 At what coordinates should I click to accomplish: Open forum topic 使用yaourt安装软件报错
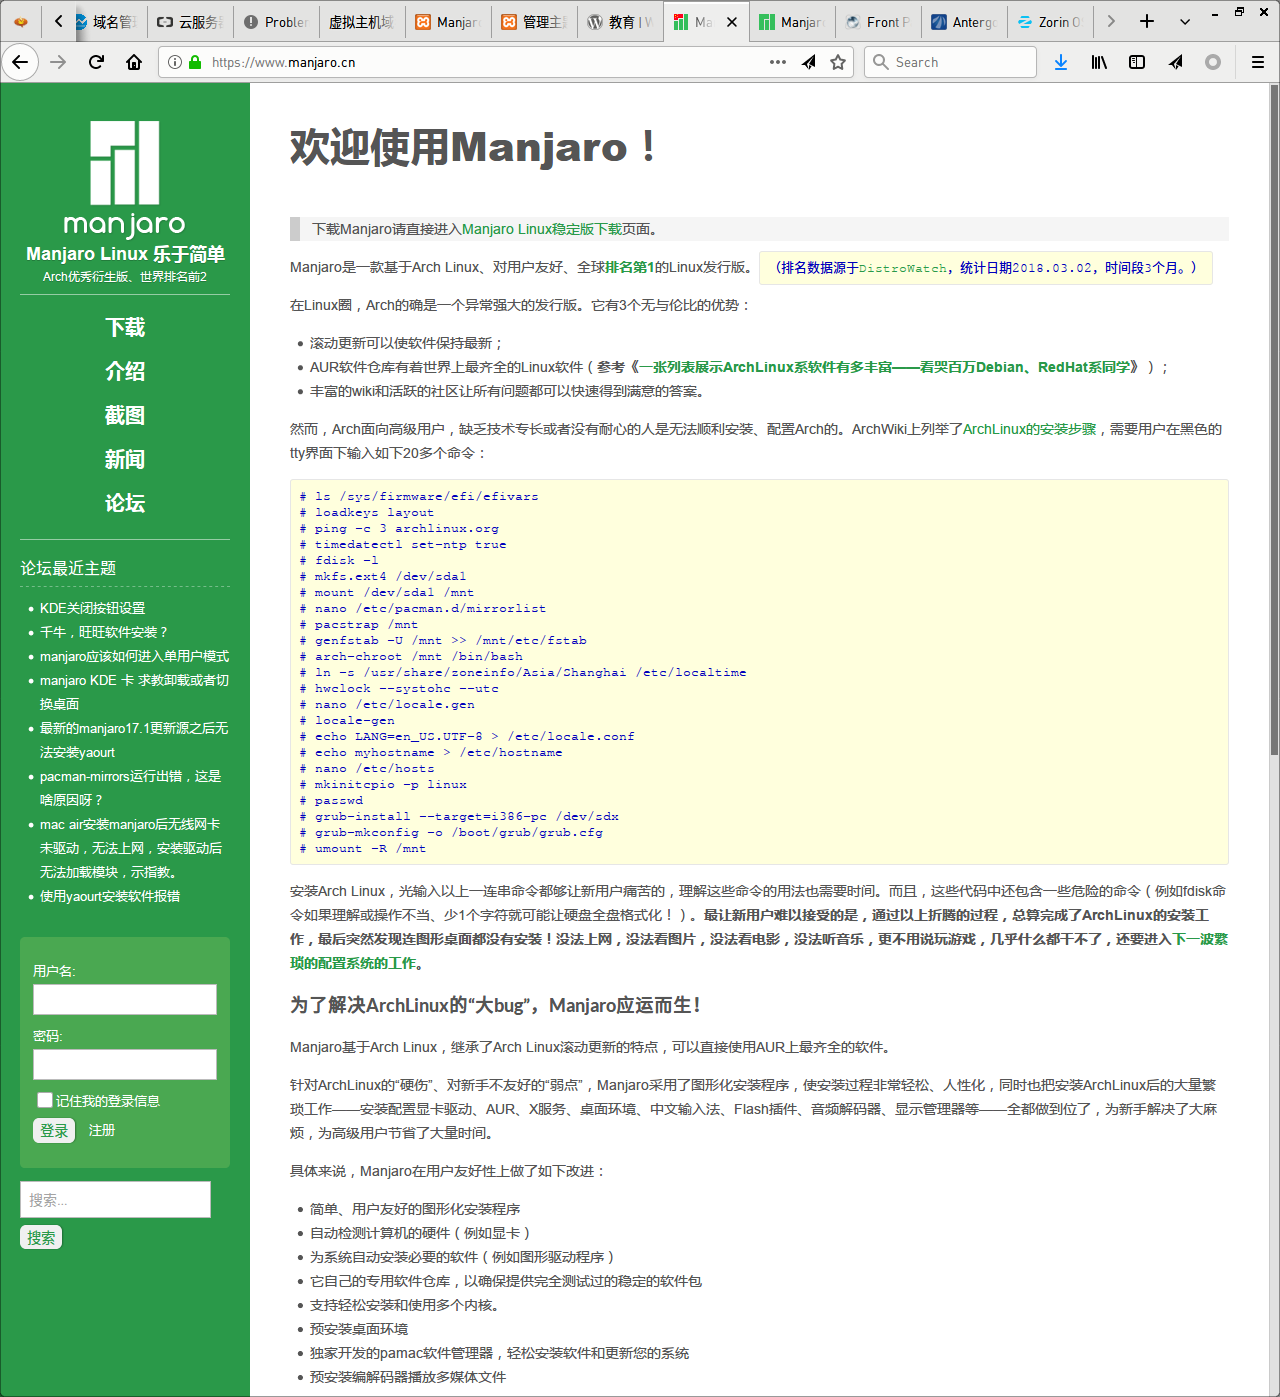coord(110,896)
